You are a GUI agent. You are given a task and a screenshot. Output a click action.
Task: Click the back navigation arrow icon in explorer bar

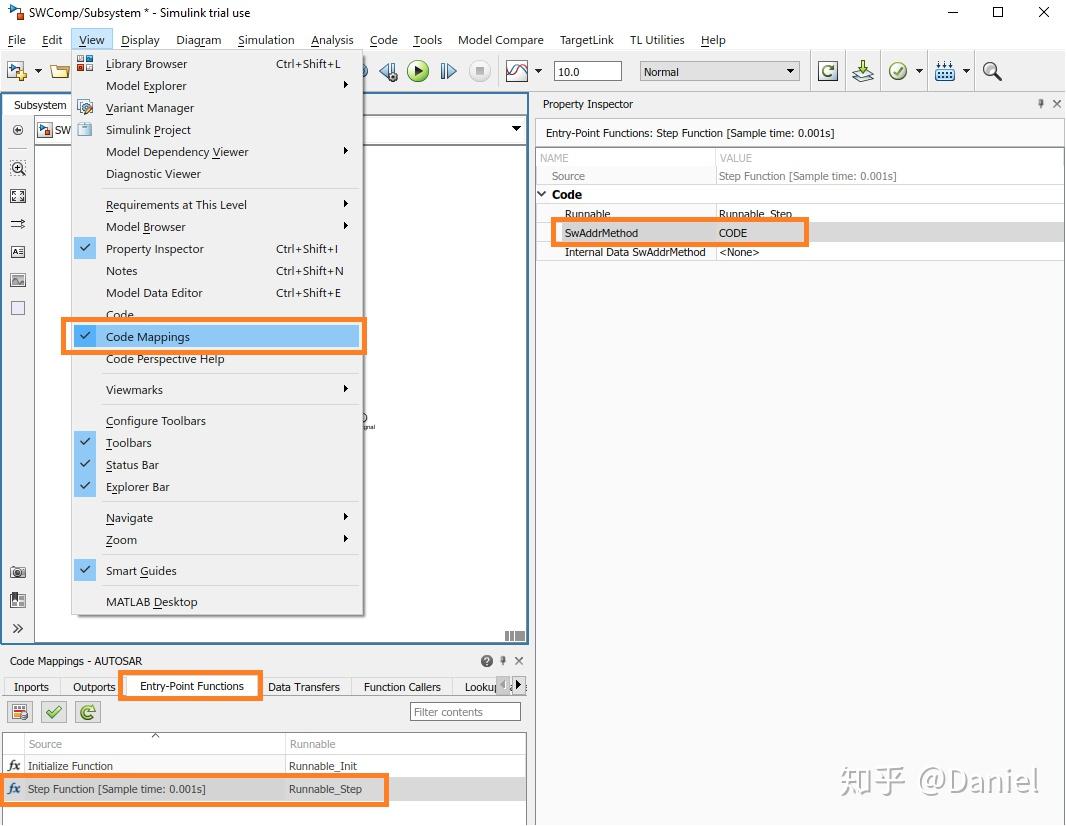[x=18, y=130]
